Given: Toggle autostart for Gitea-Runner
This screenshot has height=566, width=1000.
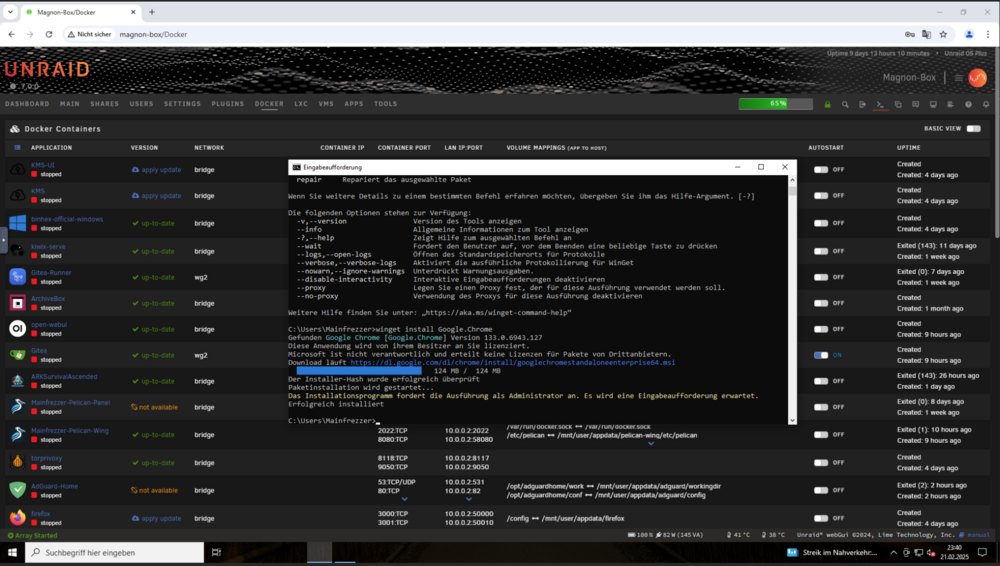Looking at the screenshot, I should tap(821, 277).
